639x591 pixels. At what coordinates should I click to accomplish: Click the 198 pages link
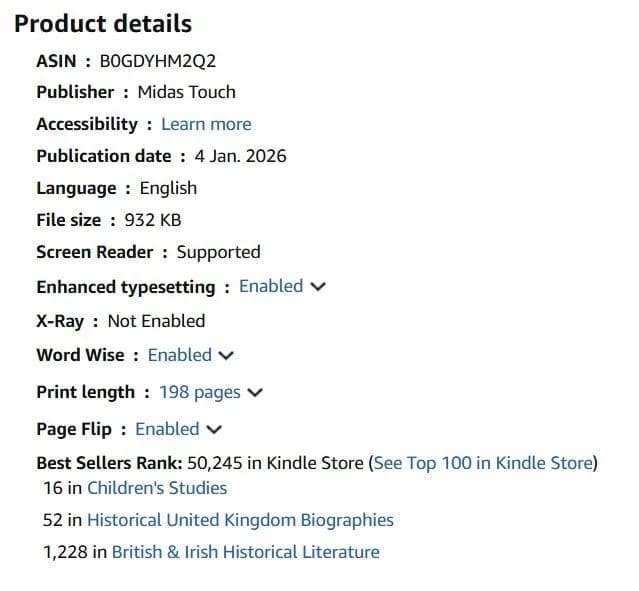(x=200, y=393)
